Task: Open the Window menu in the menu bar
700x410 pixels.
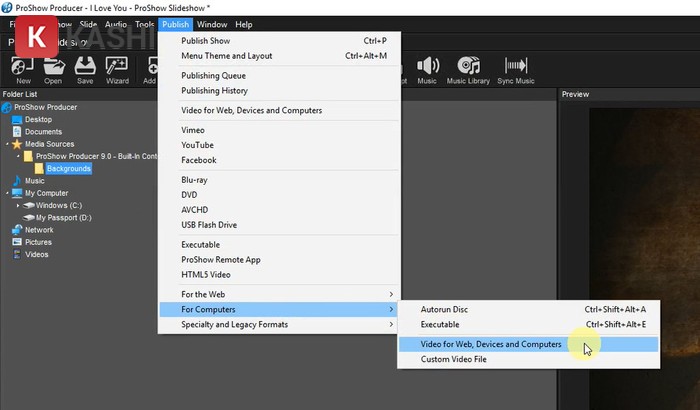Action: [211, 24]
